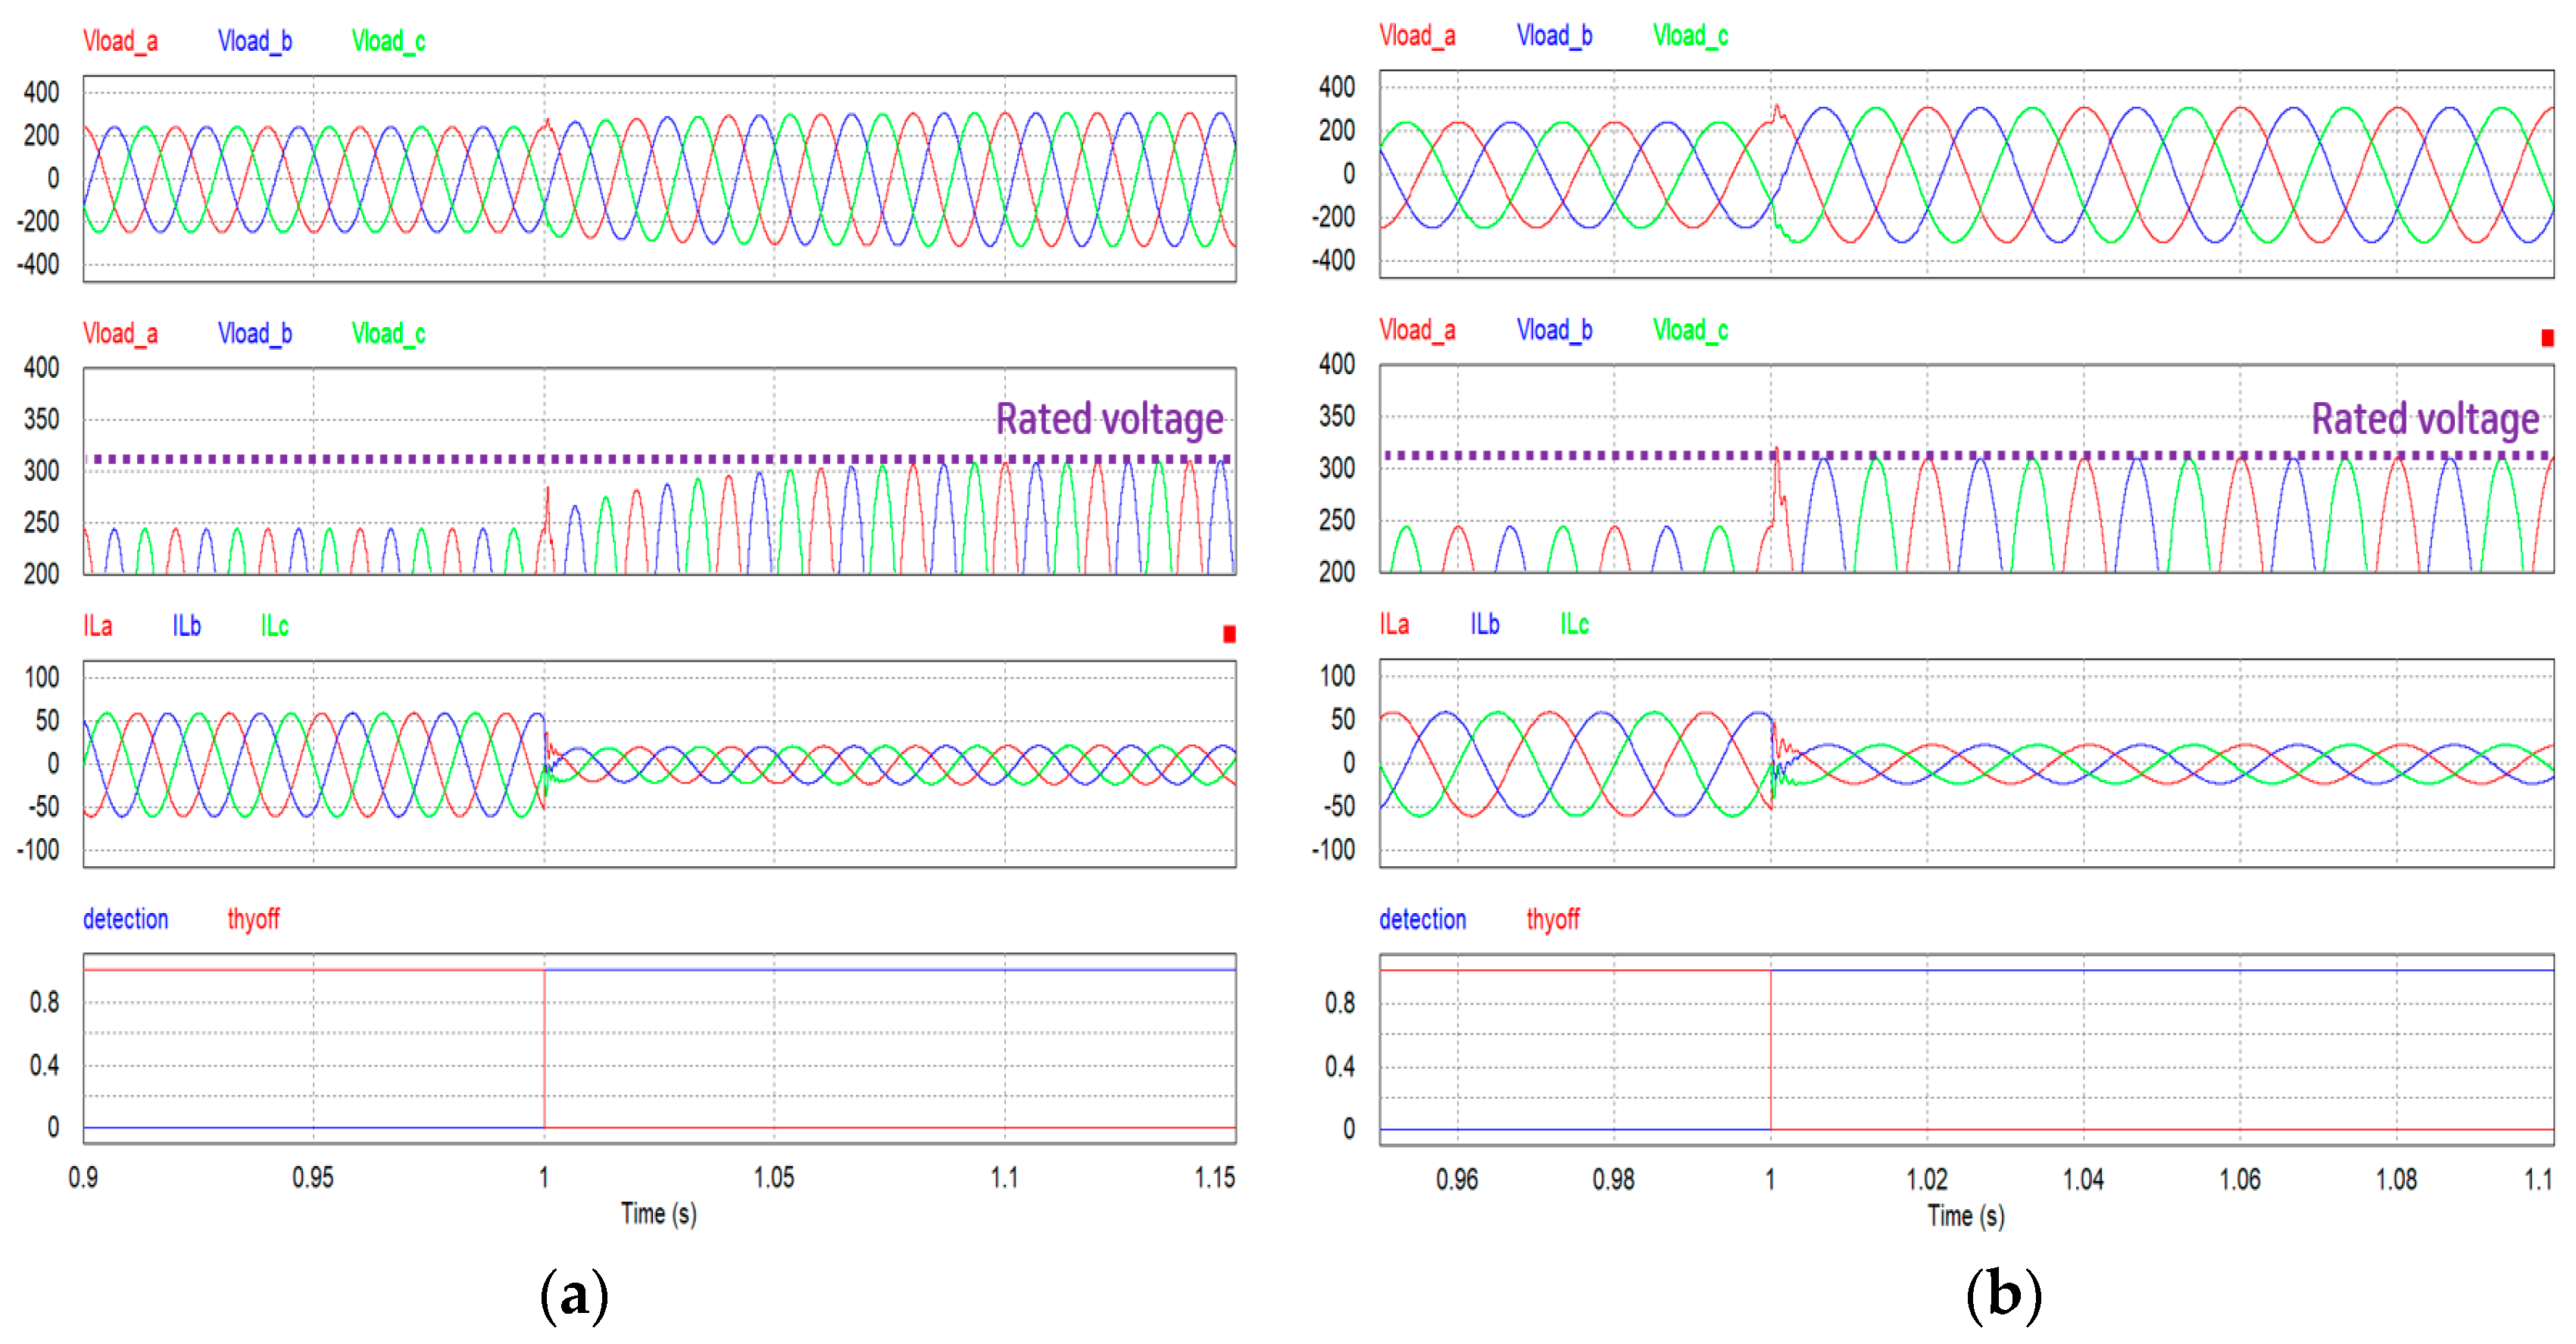The width and height of the screenshot is (2576, 1344).
Task: Click the 1.05 time axis tick label
Action: click(774, 1178)
